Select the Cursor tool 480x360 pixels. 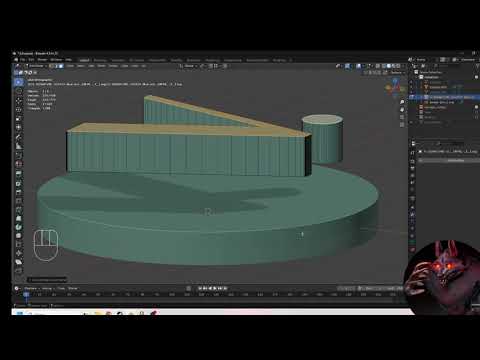pos(19,91)
